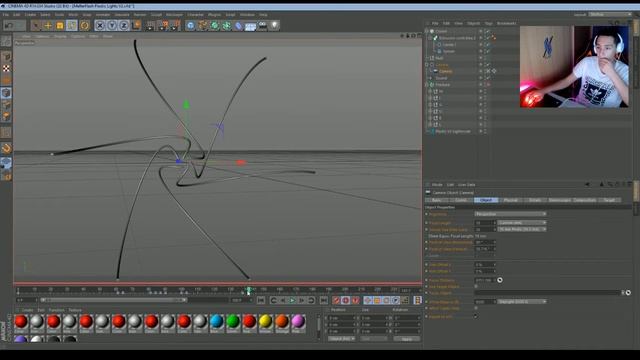Click Render View clapperboard icon
The width and height of the screenshot is (640, 360).
point(151,26)
